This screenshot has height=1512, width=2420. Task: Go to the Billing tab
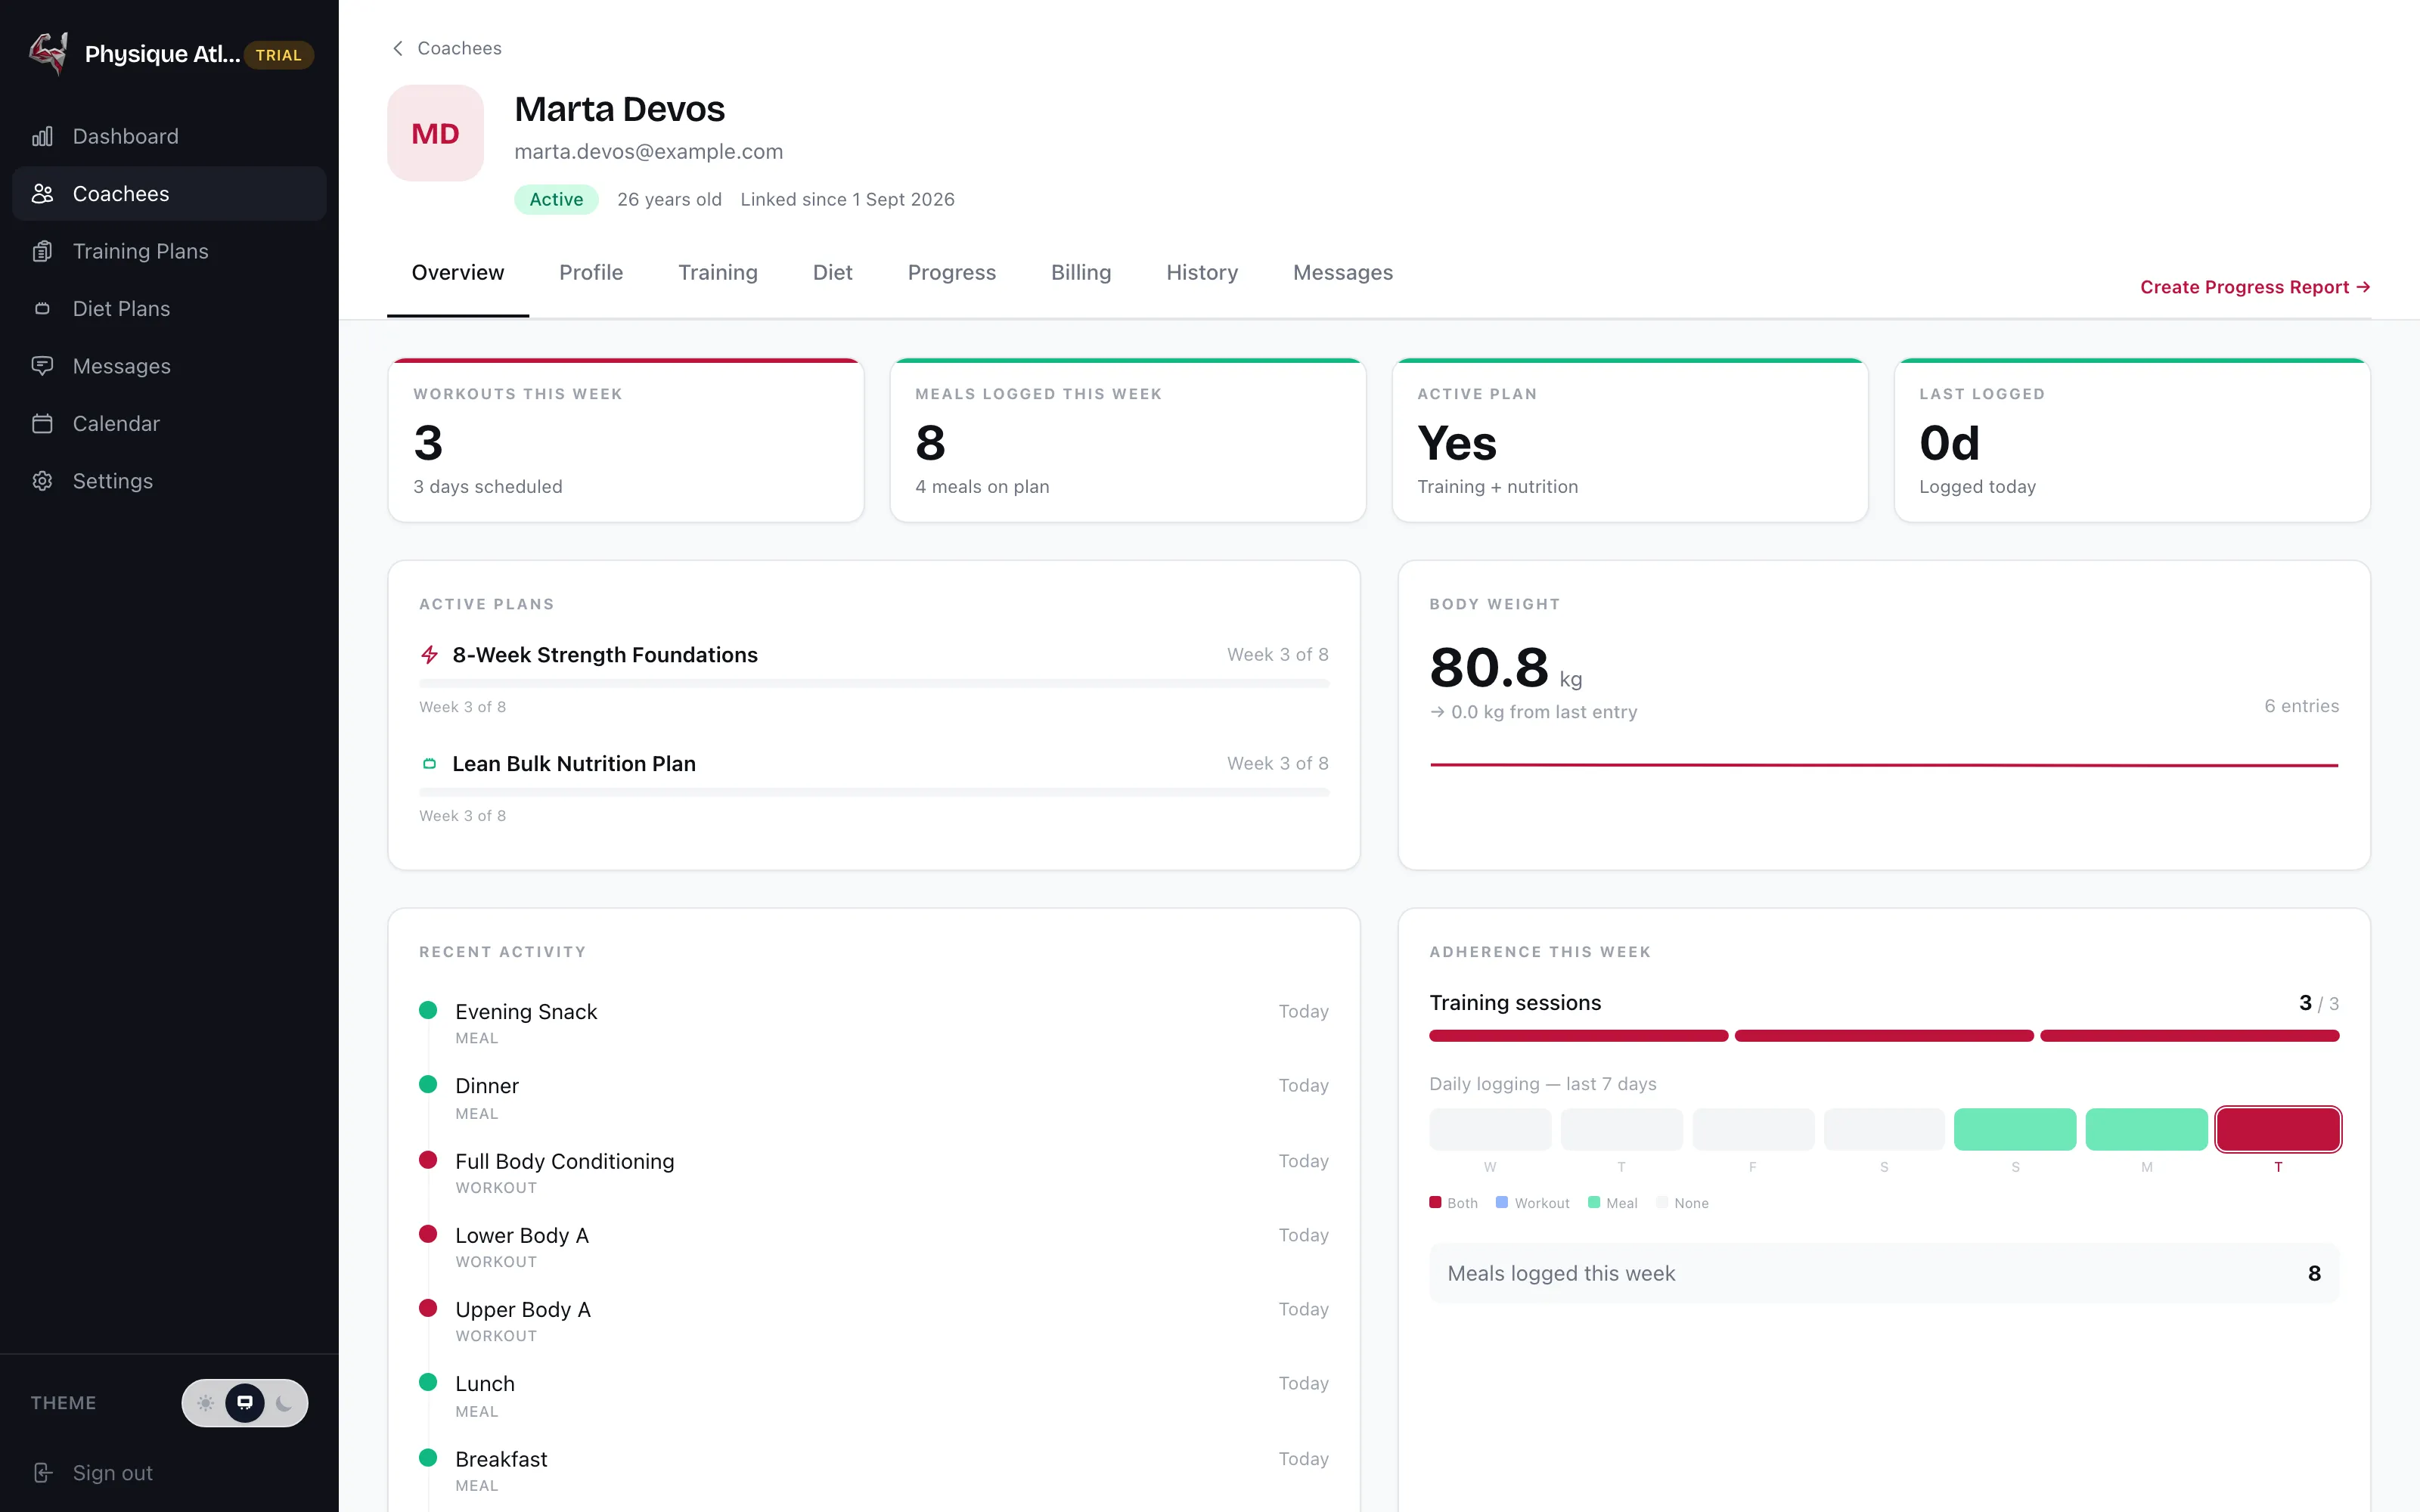click(x=1081, y=273)
